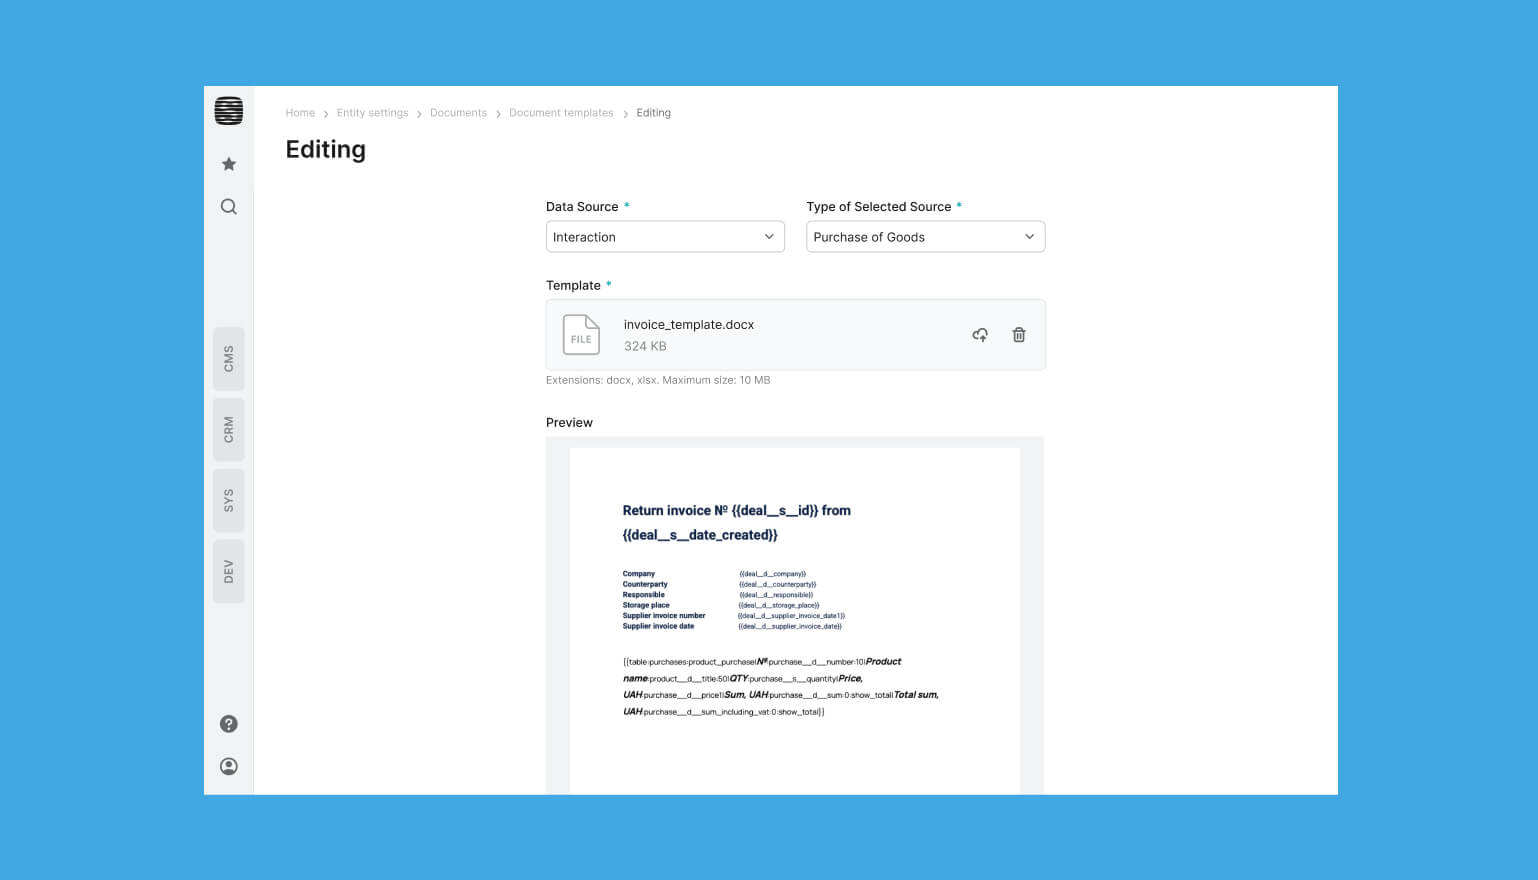Expand the Data Source dropdown
The width and height of the screenshot is (1538, 880).
click(x=665, y=237)
